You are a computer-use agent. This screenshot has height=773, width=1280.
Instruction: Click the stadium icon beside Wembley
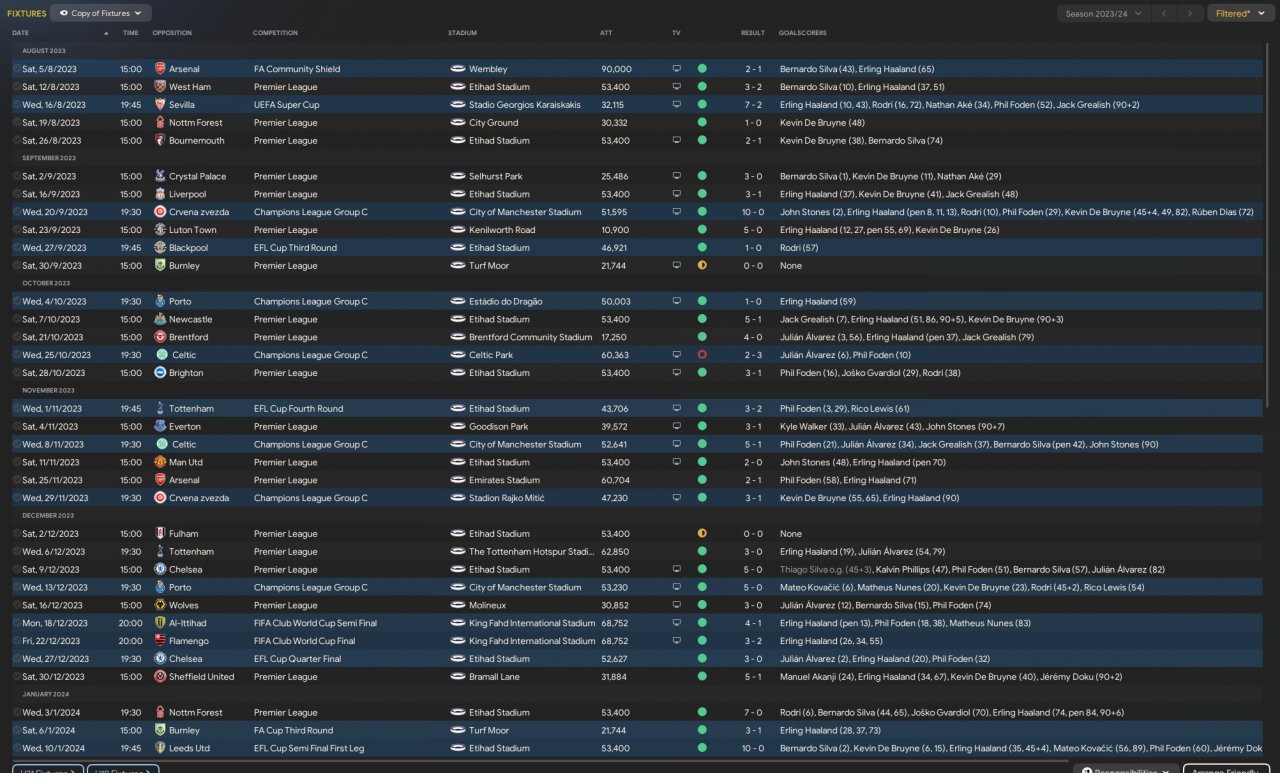458,69
